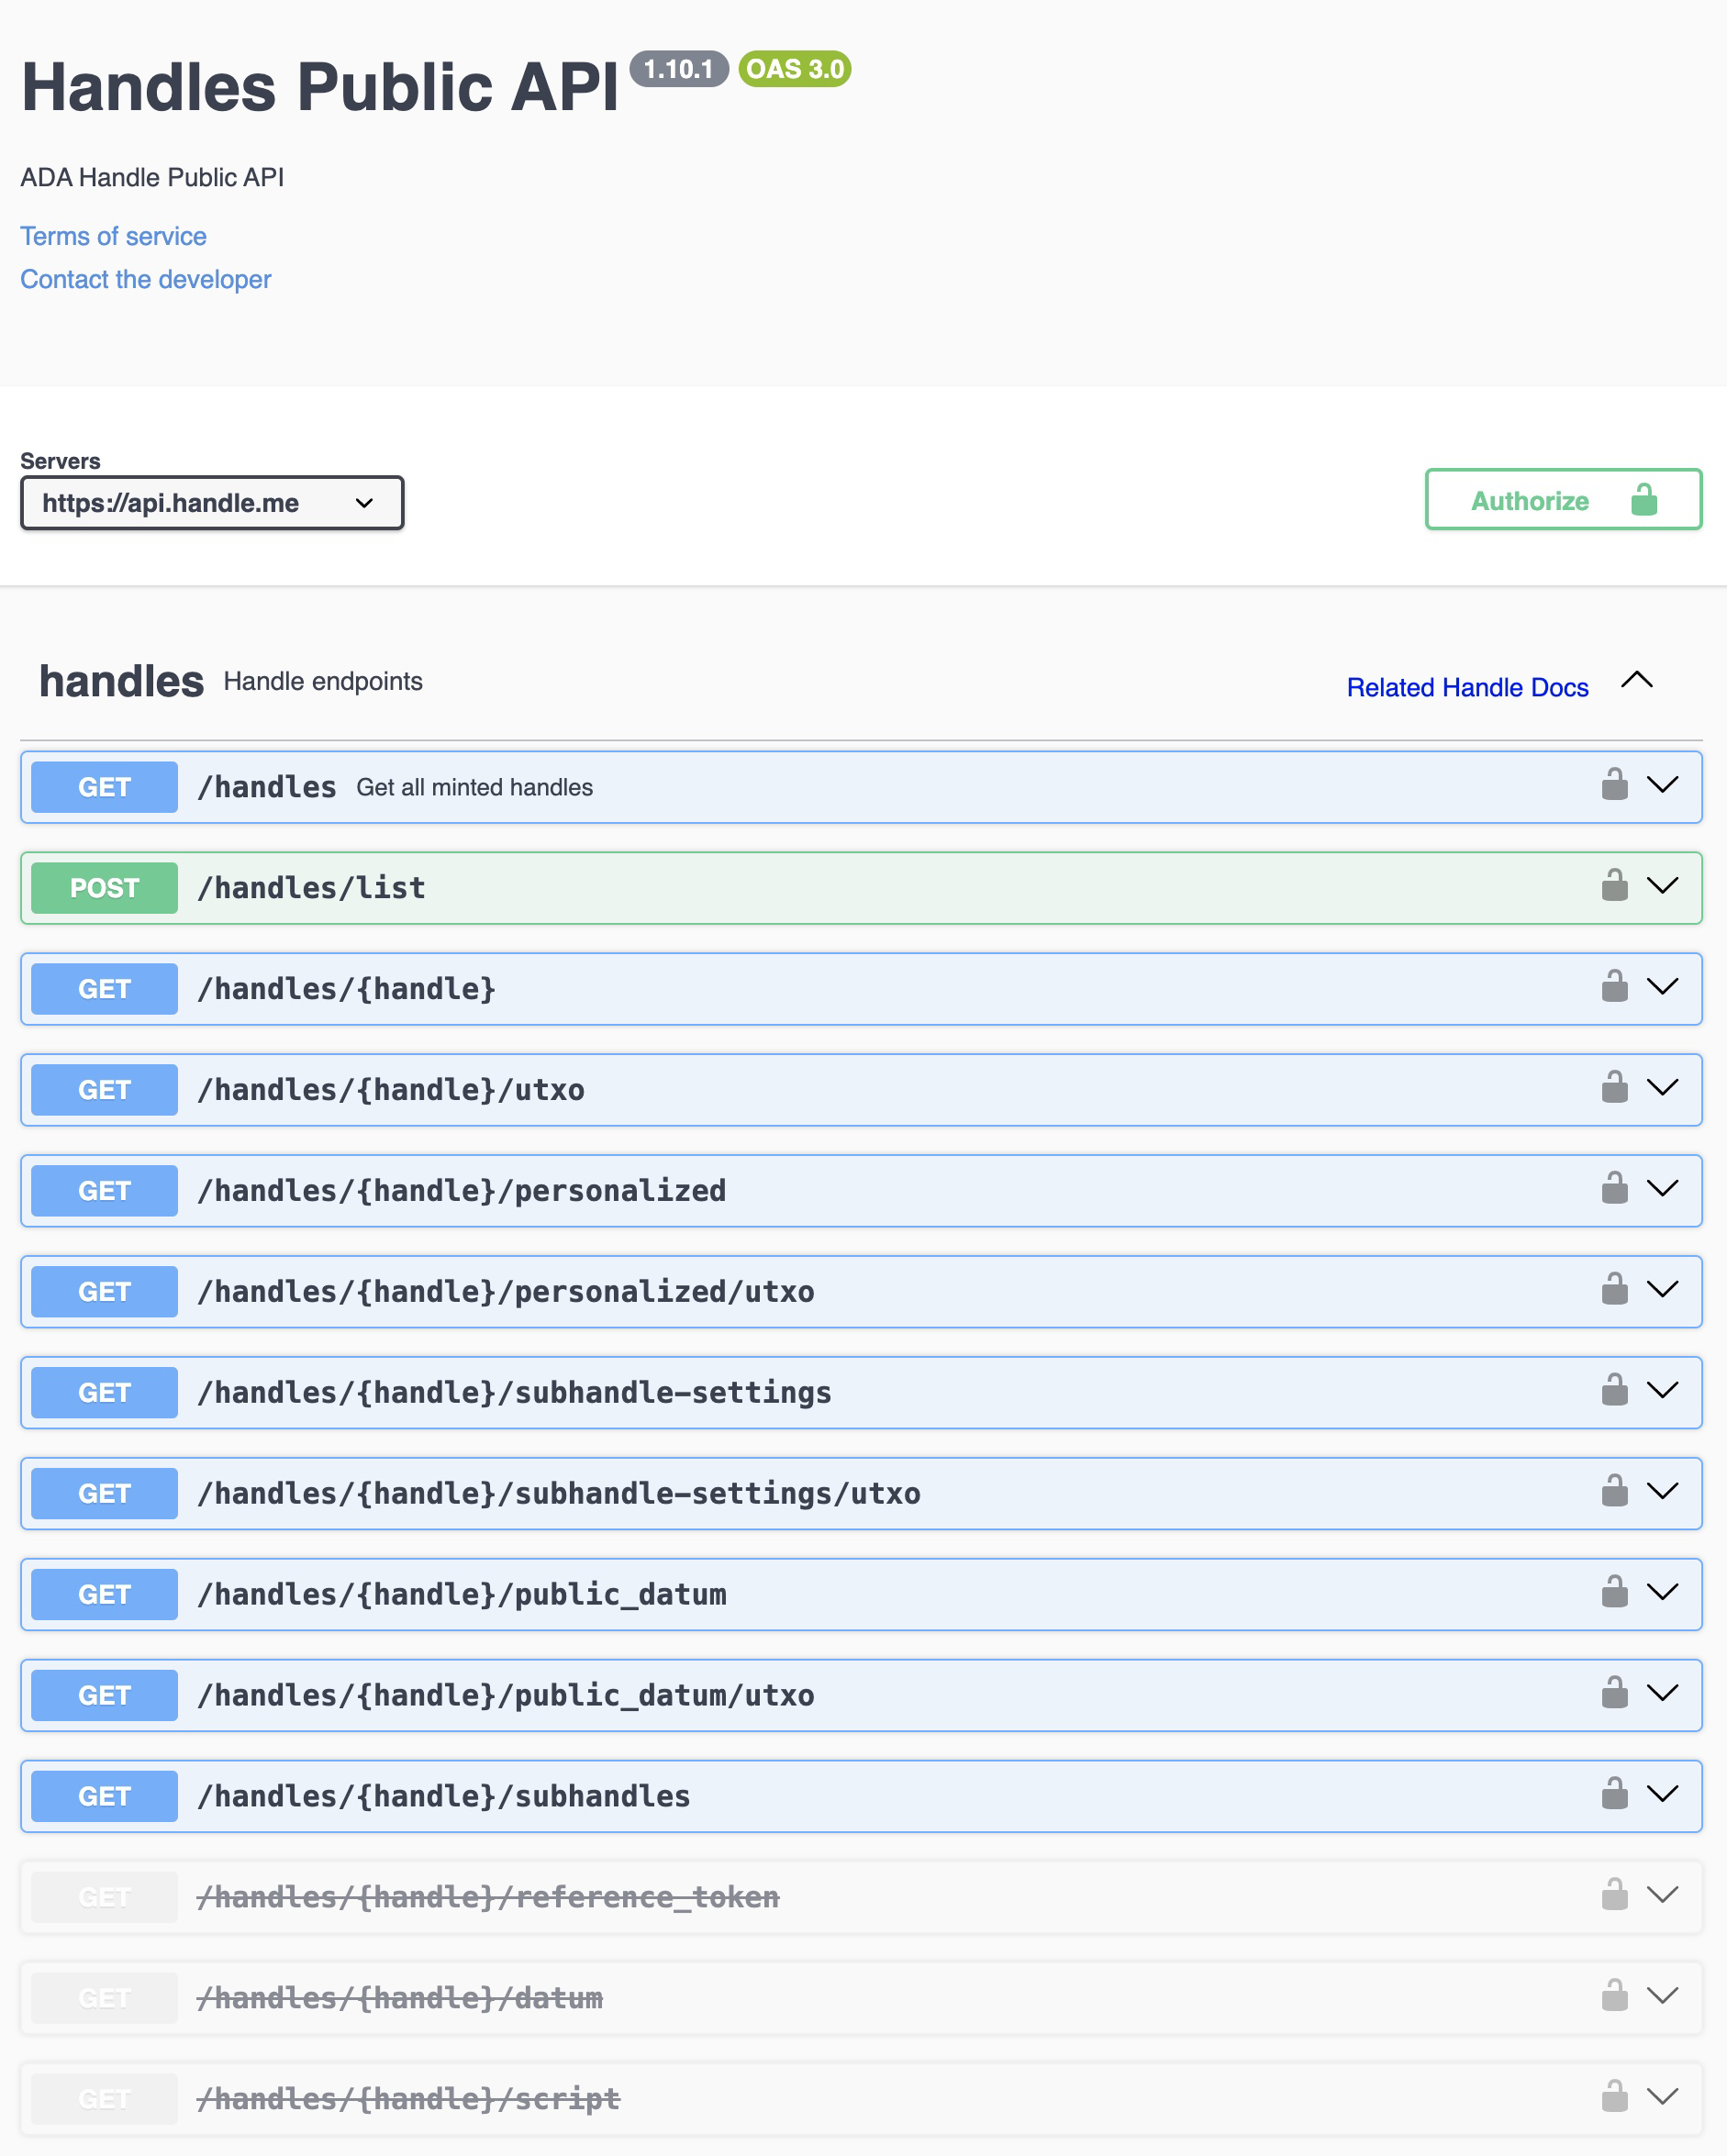Collapse the handles section with the up chevron
The width and height of the screenshot is (1727, 2156).
point(1637,680)
